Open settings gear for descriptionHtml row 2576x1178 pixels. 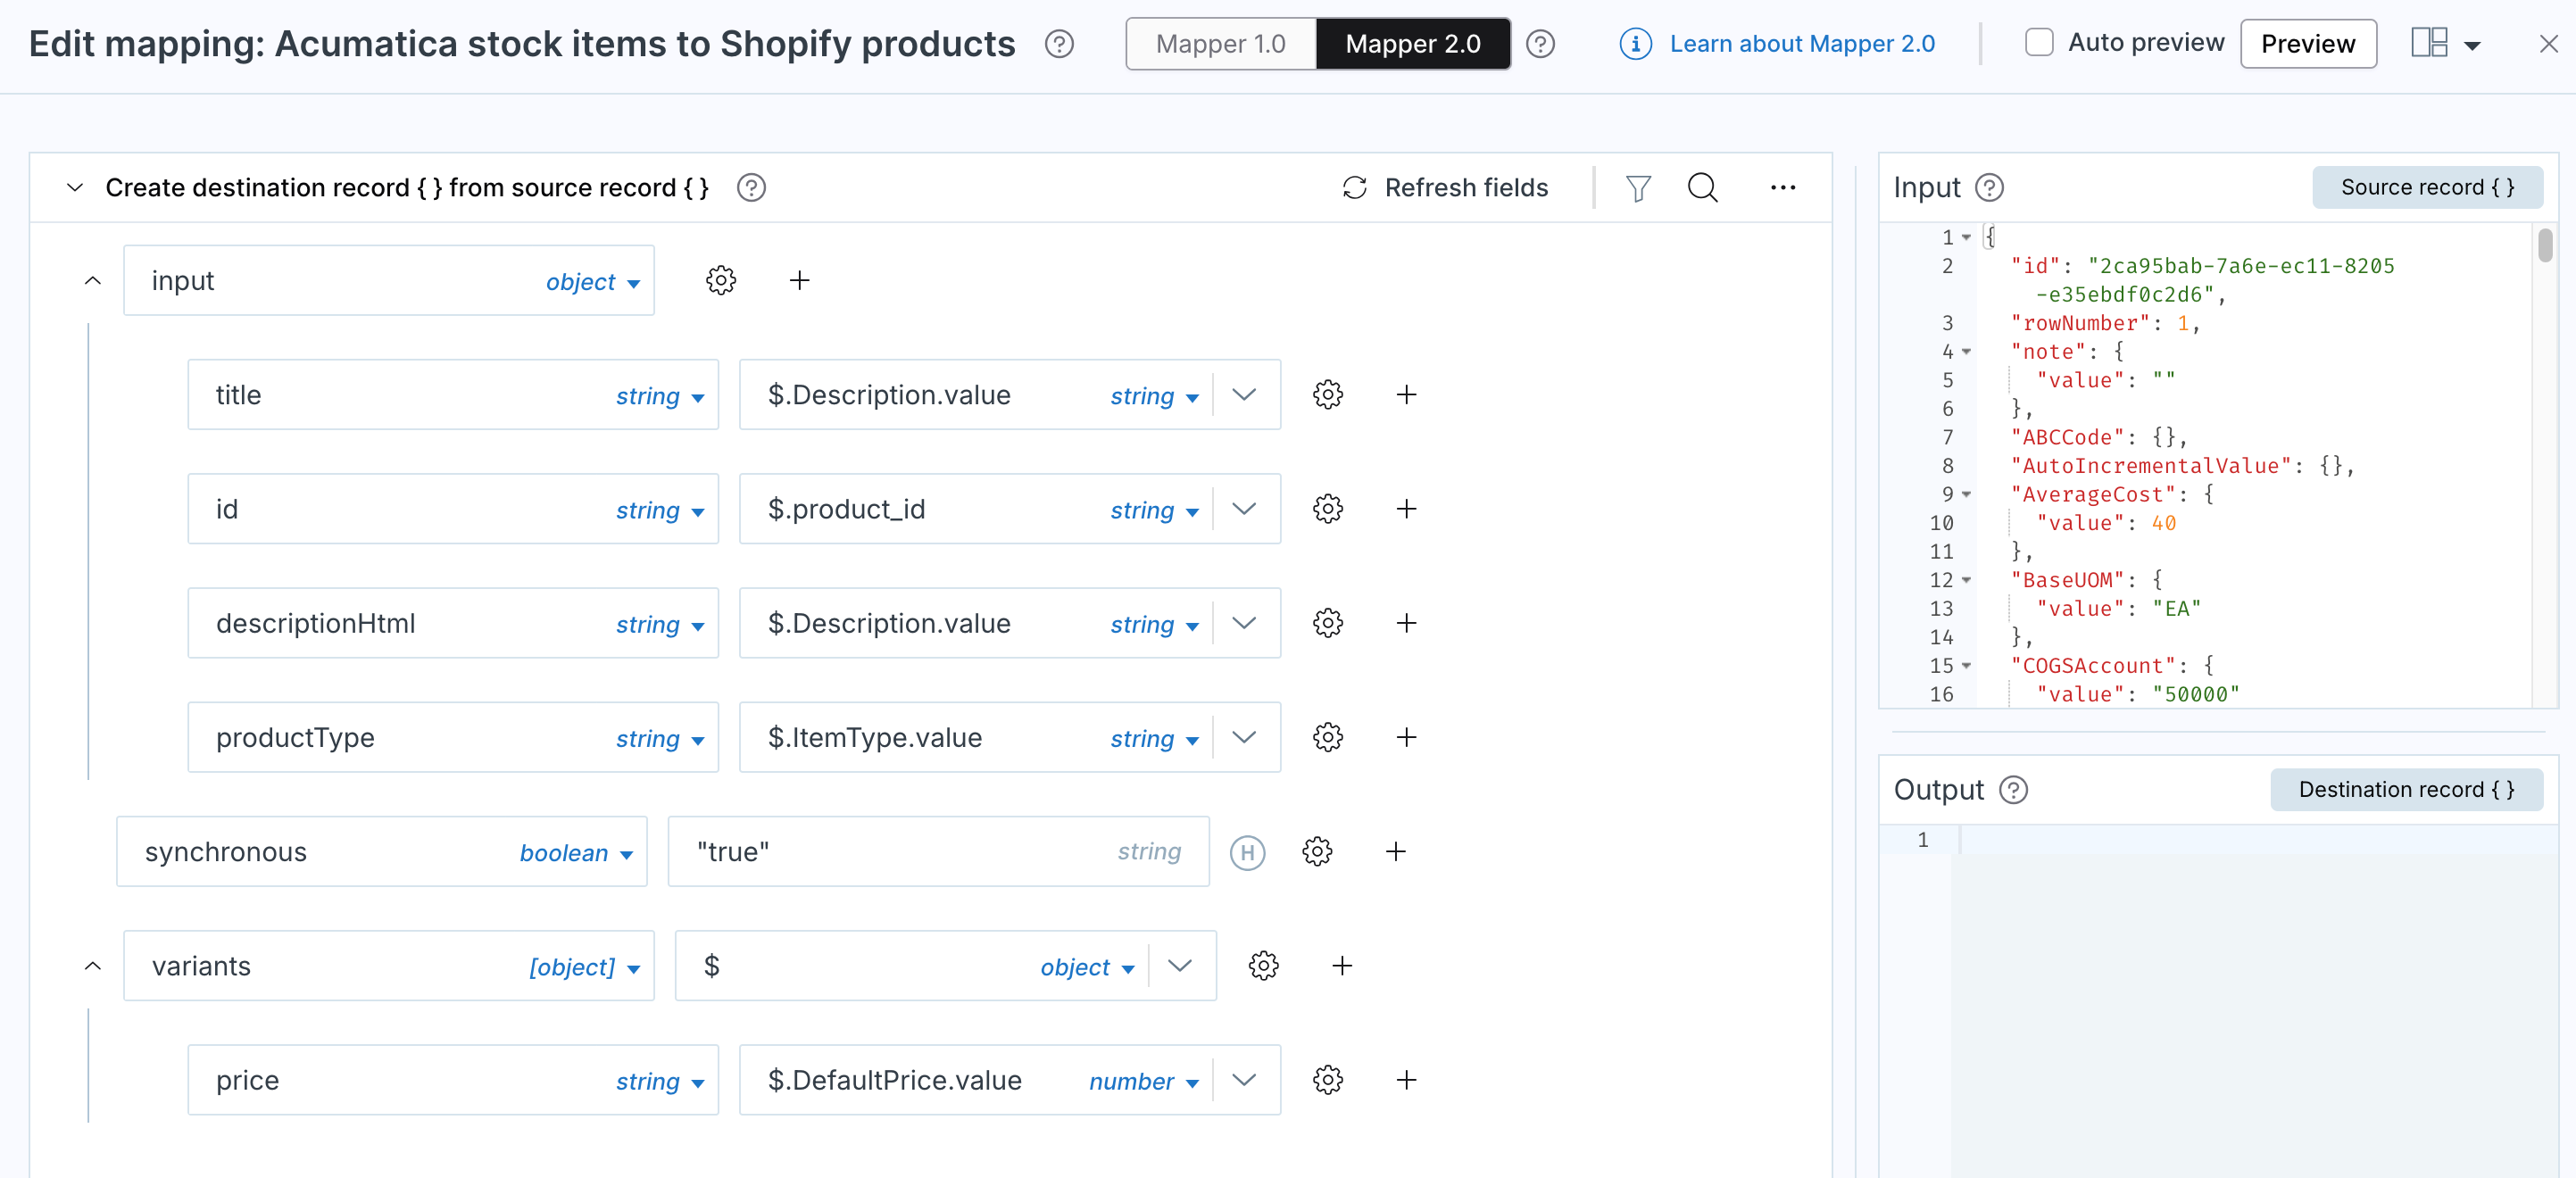click(1328, 623)
